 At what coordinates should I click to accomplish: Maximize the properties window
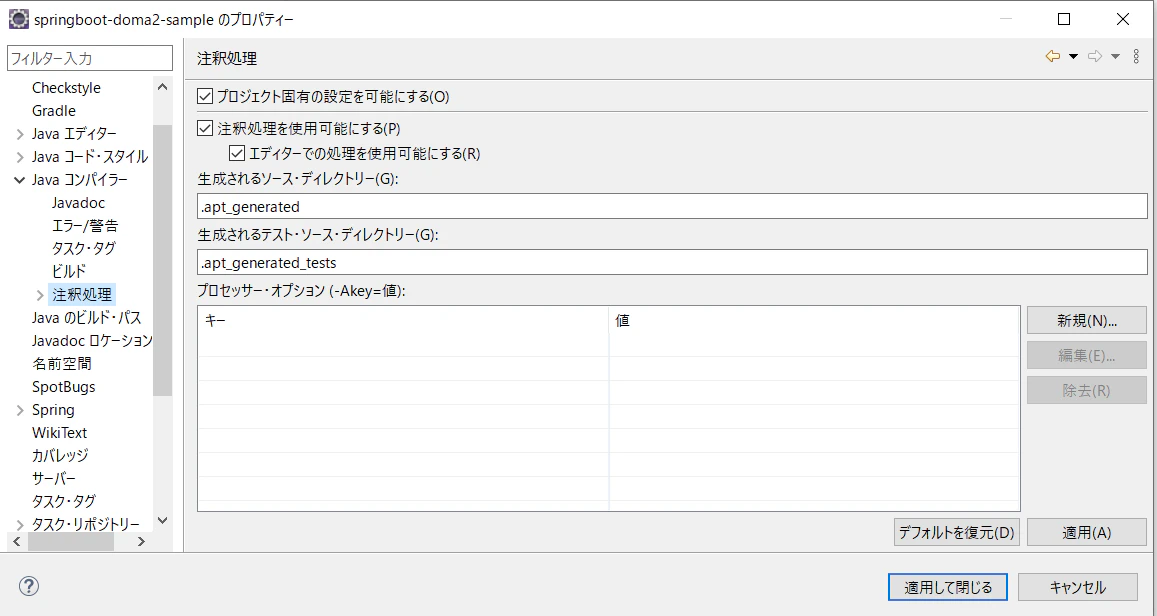(x=1064, y=19)
